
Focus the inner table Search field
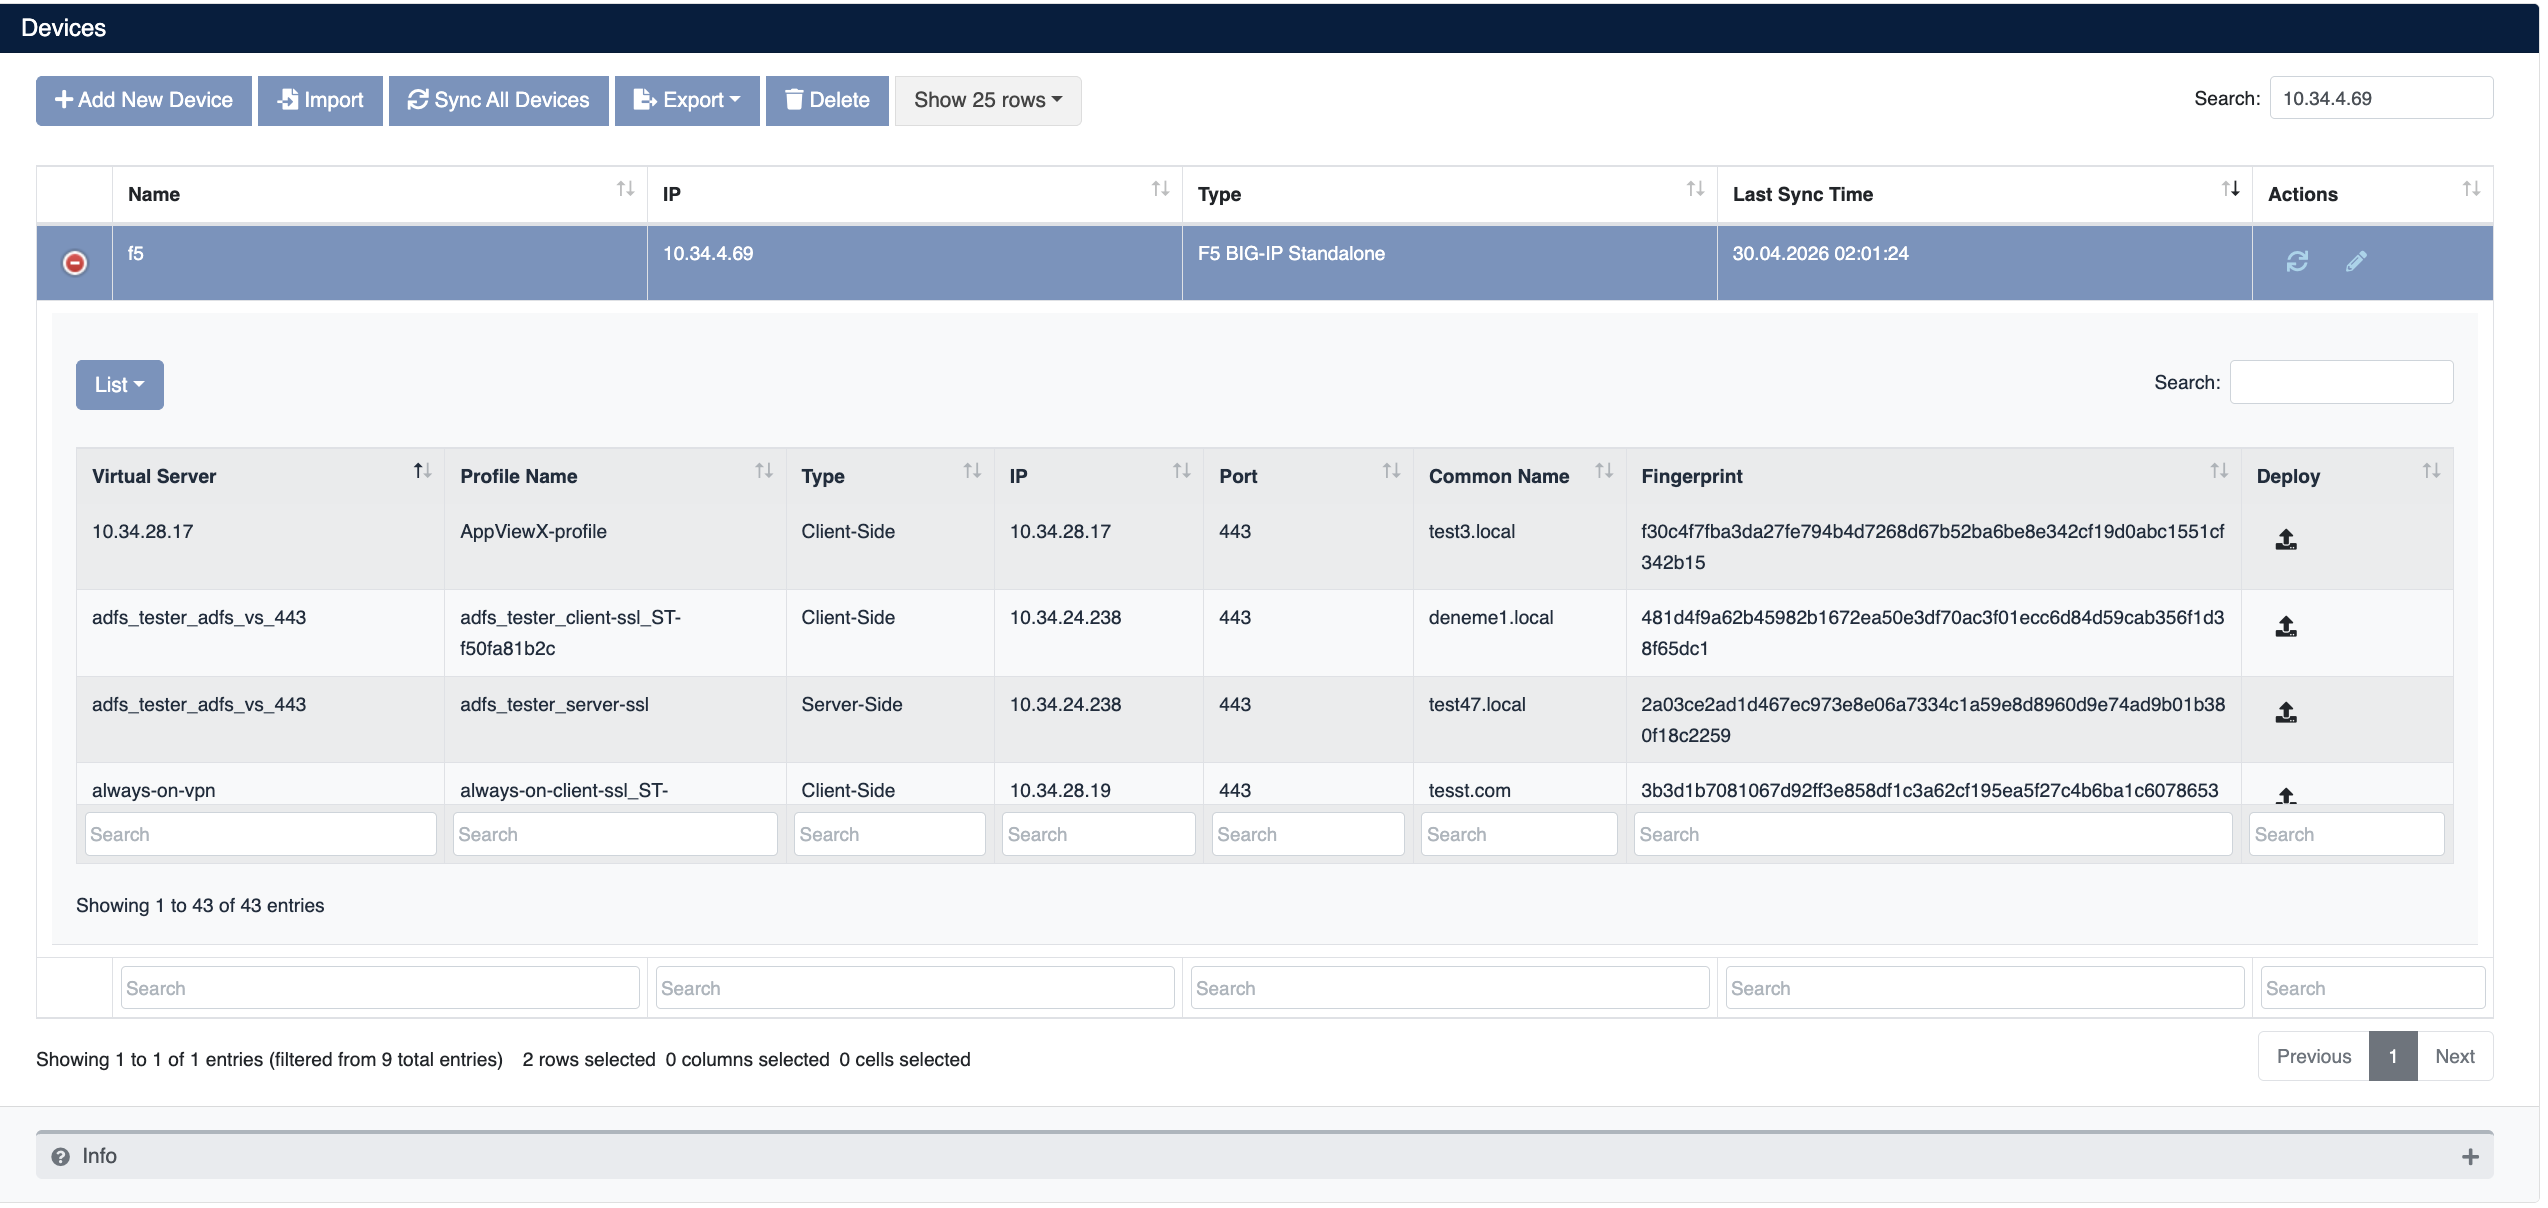(x=2341, y=382)
